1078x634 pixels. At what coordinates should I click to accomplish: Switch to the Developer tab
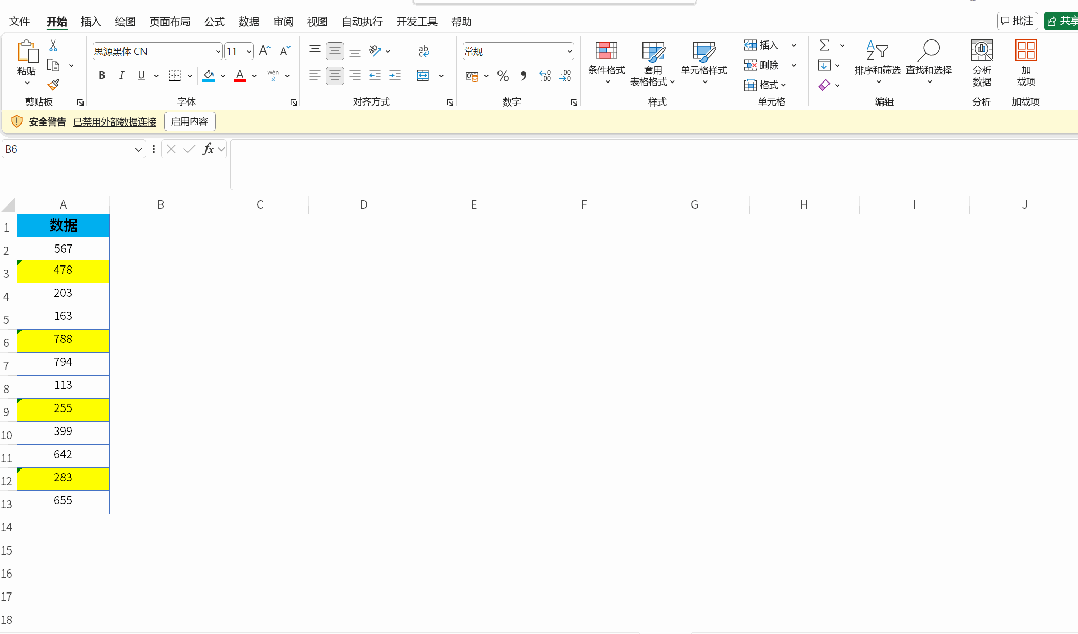point(417,21)
